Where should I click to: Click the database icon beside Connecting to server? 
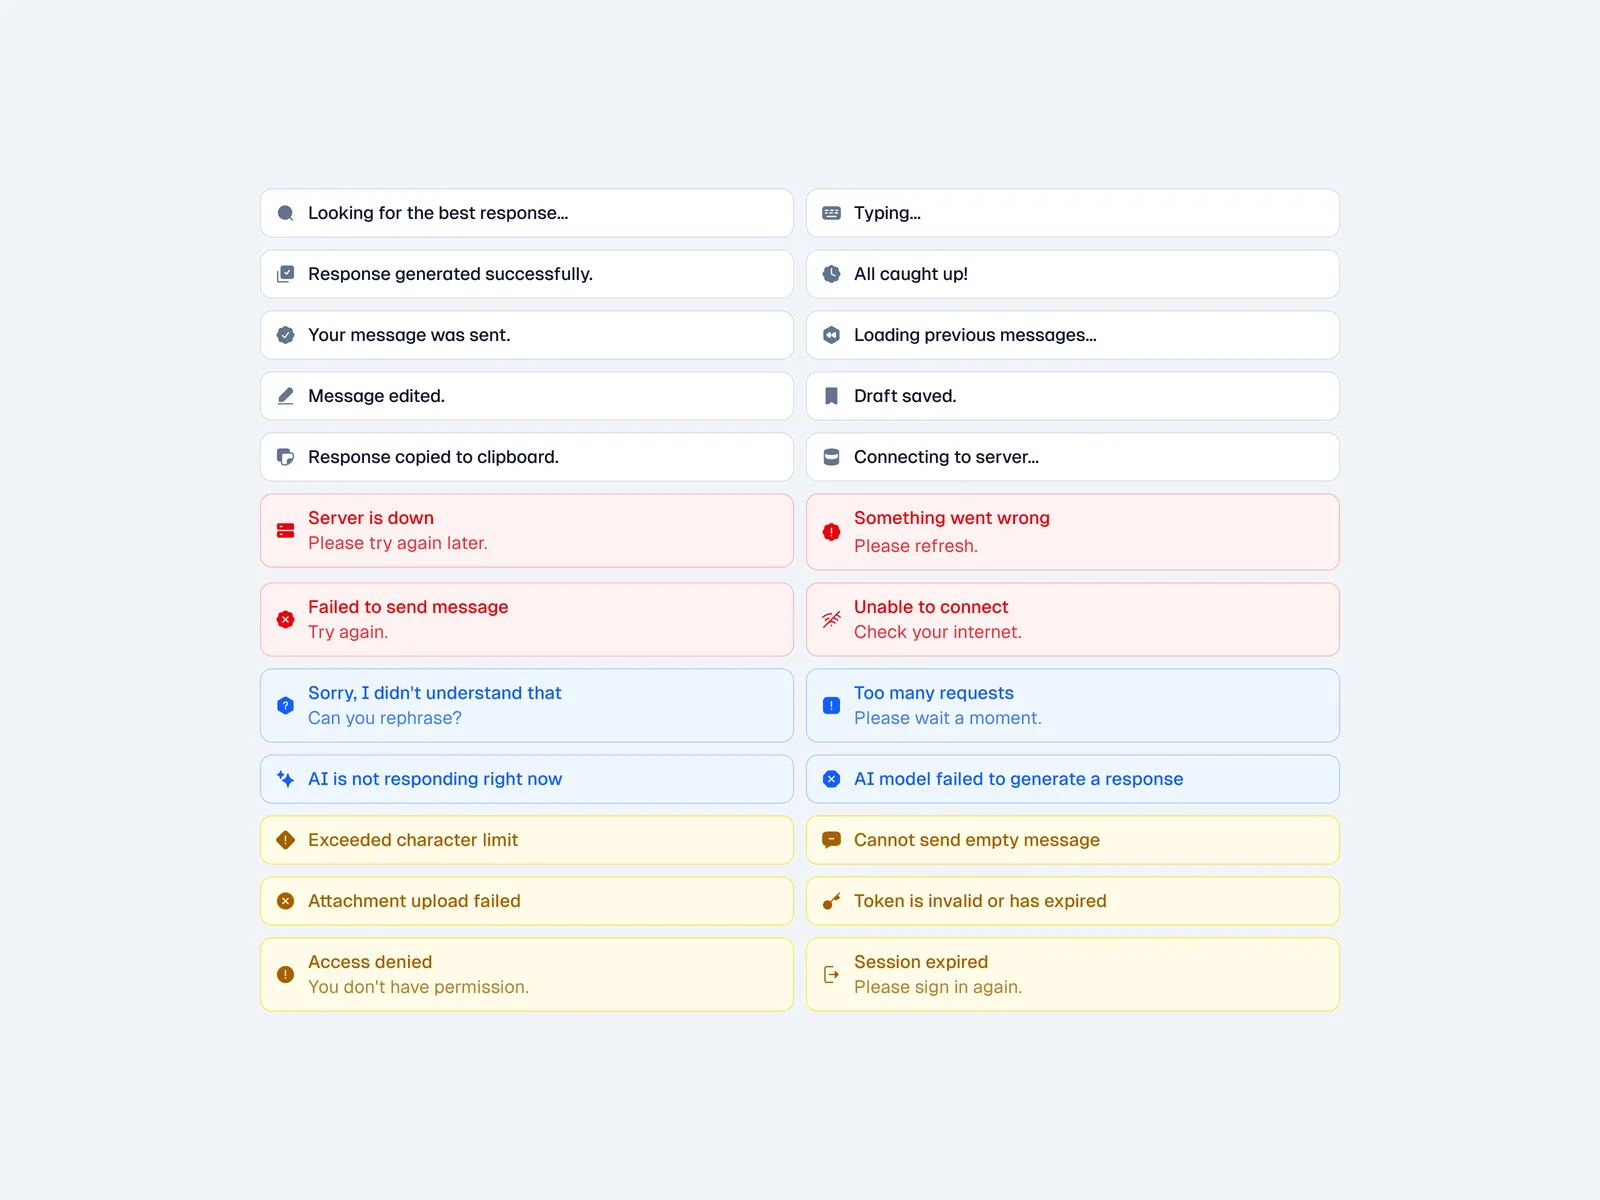[x=831, y=457]
